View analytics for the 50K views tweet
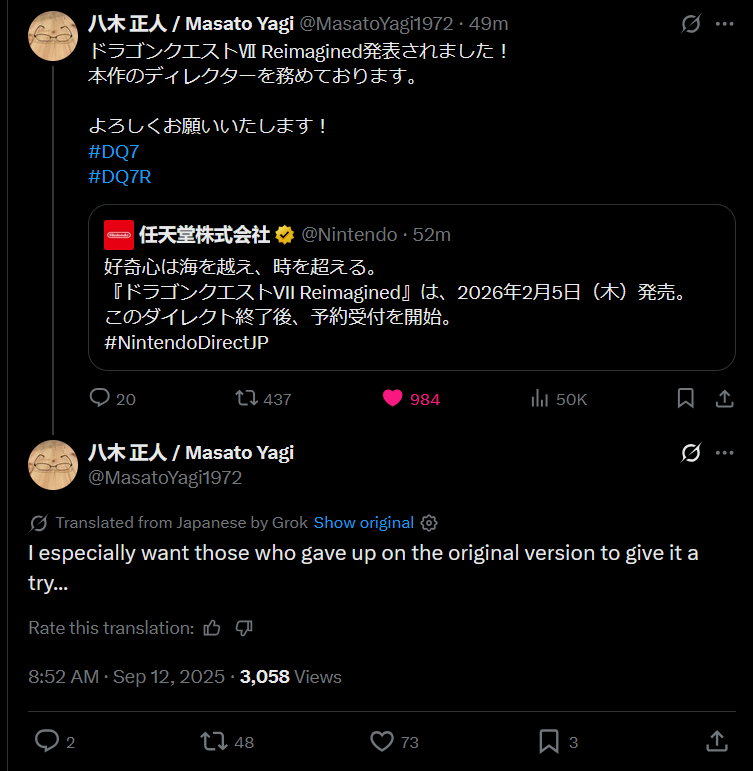Screen dimensions: 753x771 pos(540,398)
